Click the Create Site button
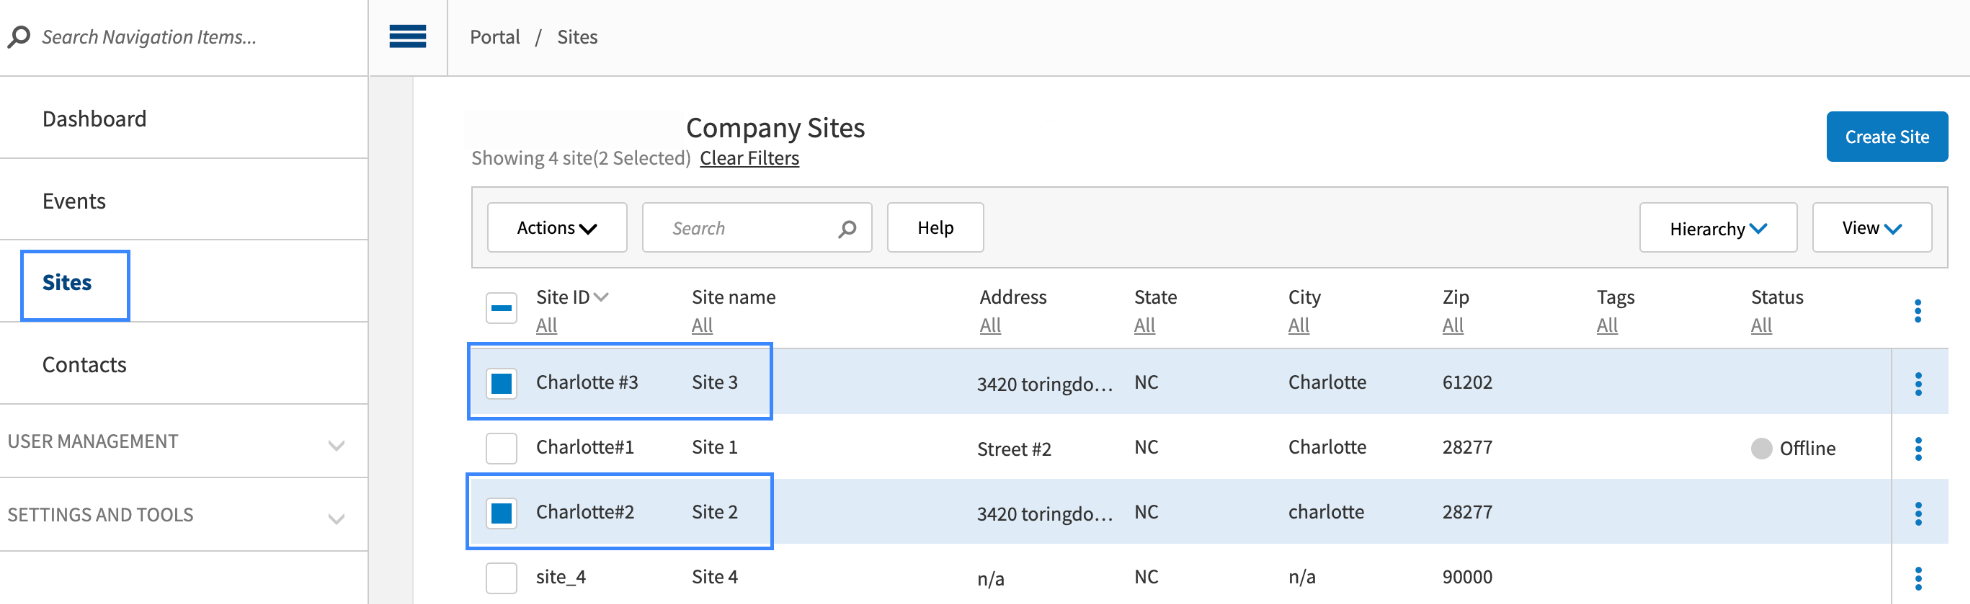1970x604 pixels. [1886, 137]
